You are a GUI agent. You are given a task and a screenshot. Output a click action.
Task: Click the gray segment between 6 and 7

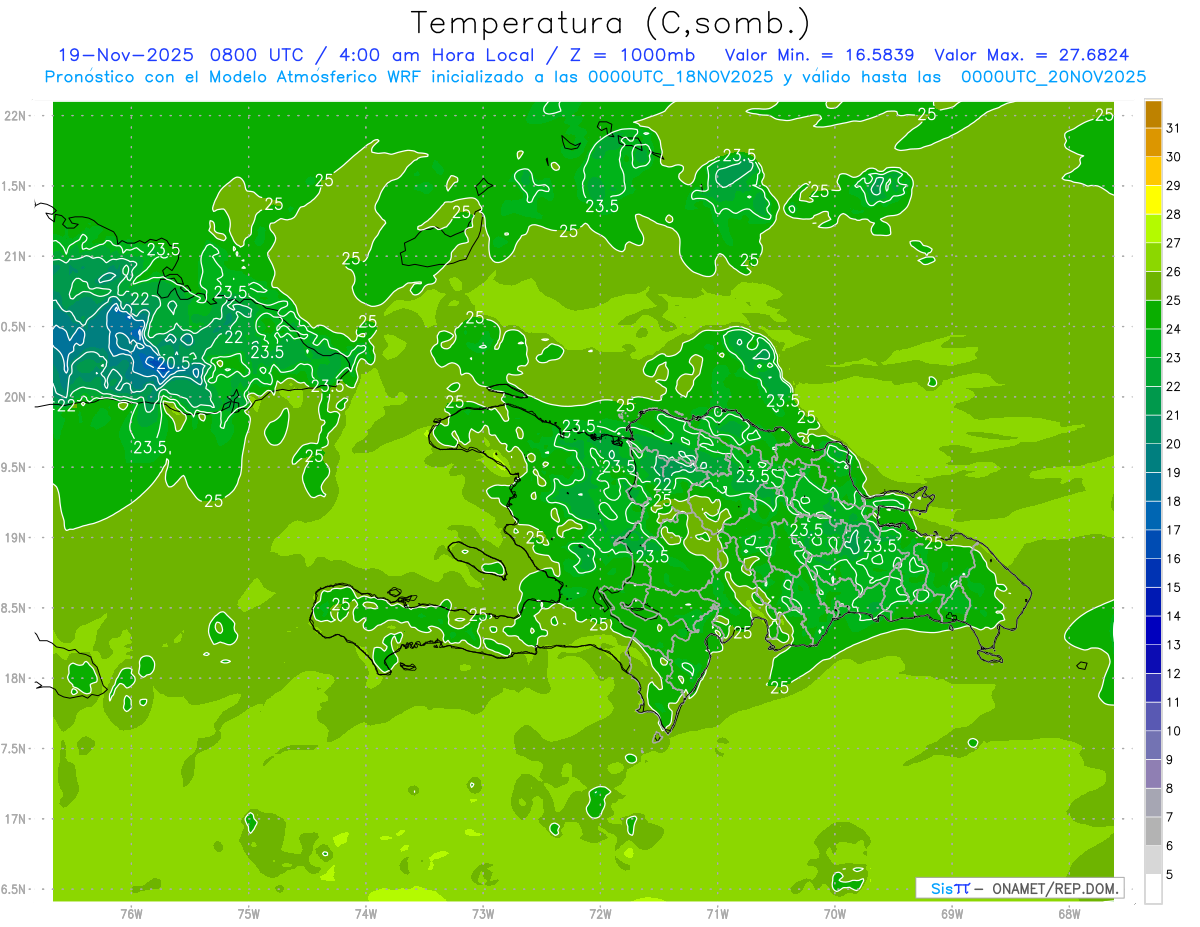(1153, 832)
